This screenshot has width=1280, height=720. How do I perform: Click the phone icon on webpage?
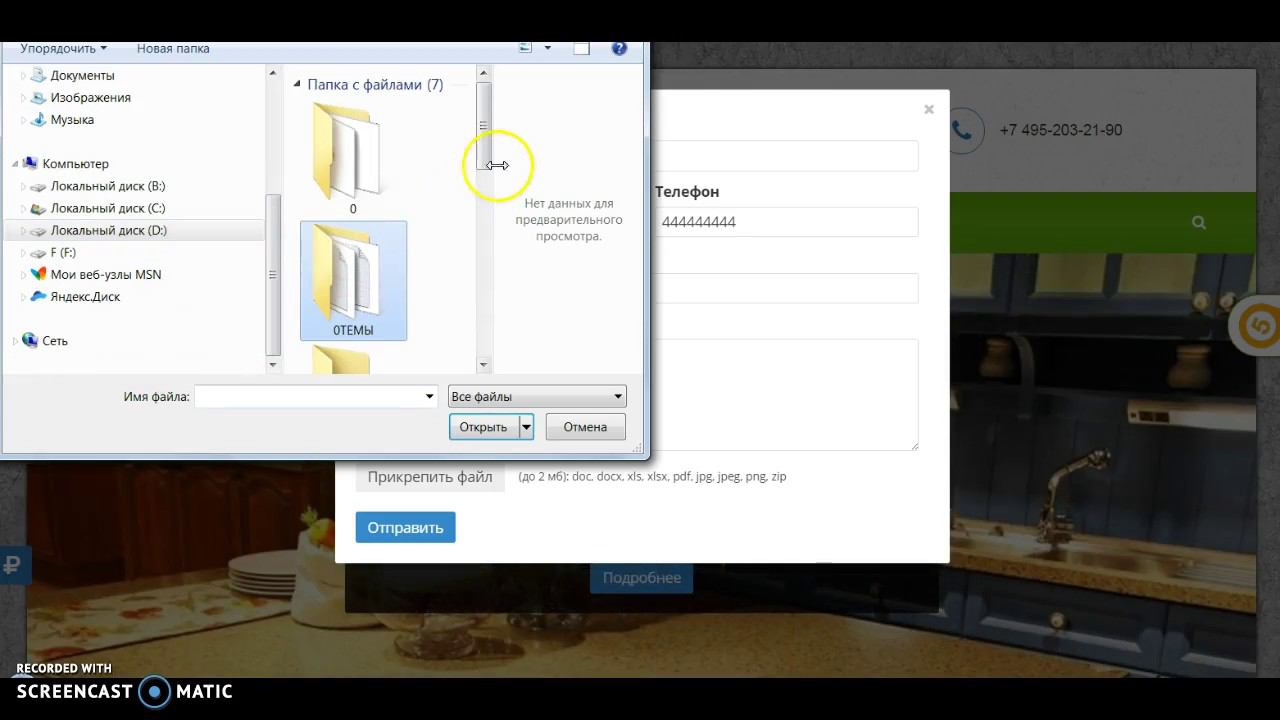(962, 130)
